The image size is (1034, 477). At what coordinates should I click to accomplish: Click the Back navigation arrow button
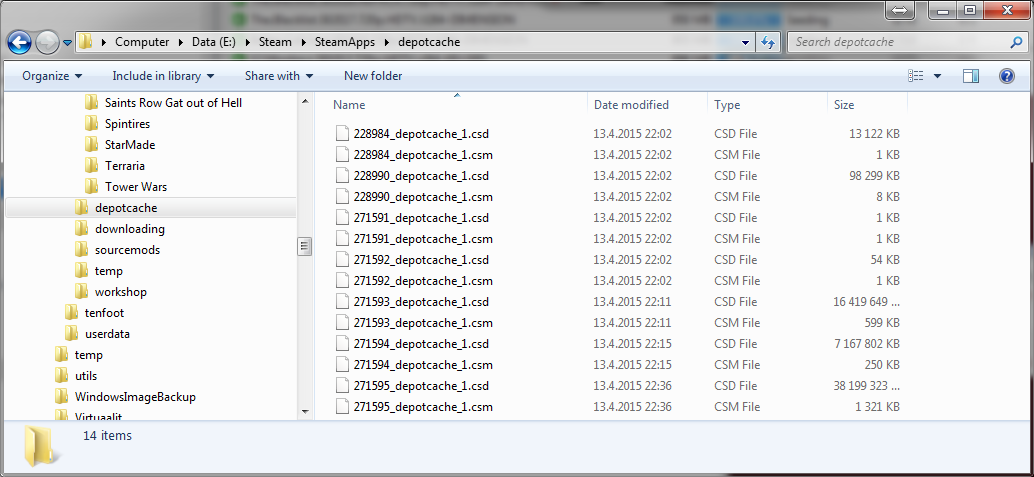pos(19,43)
